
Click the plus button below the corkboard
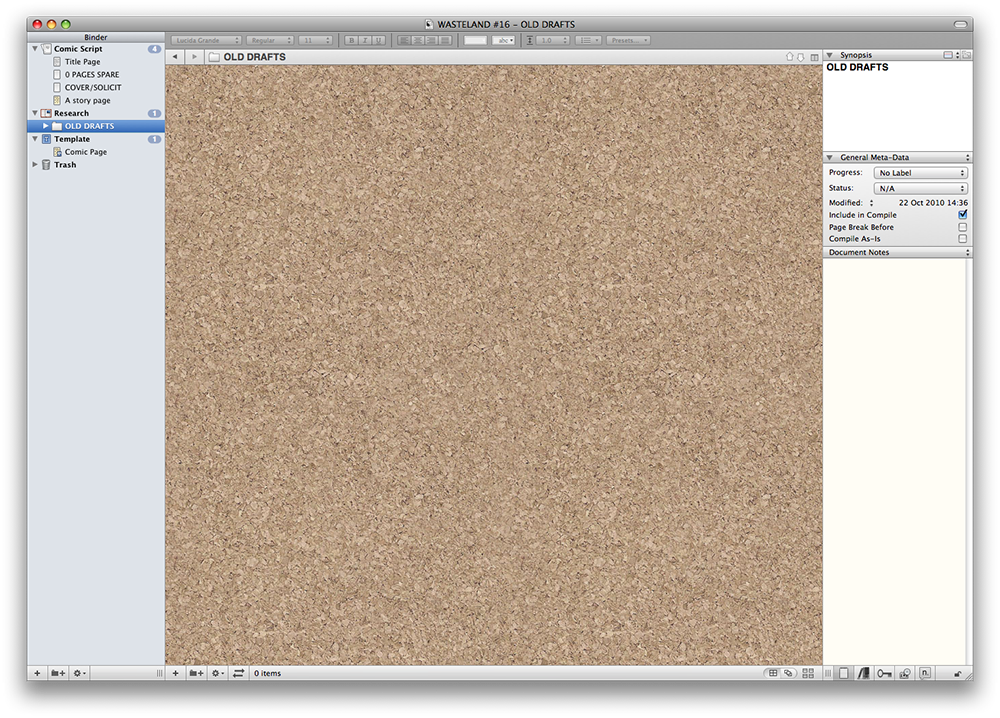(175, 674)
